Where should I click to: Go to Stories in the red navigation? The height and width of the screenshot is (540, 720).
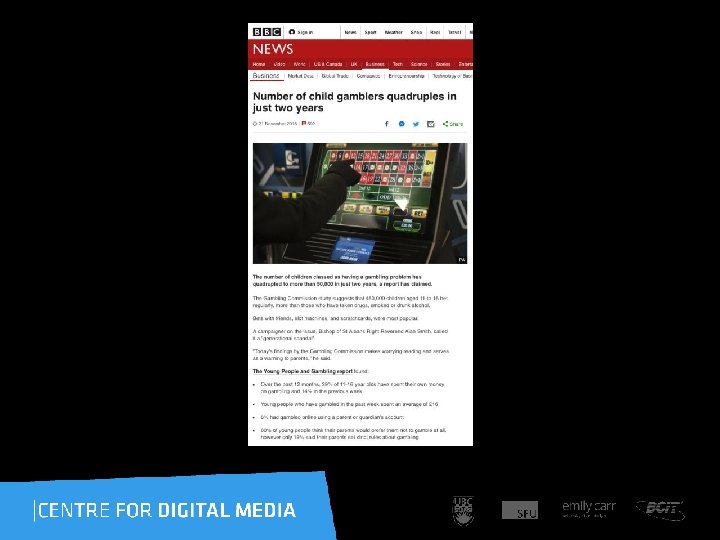[x=443, y=64]
